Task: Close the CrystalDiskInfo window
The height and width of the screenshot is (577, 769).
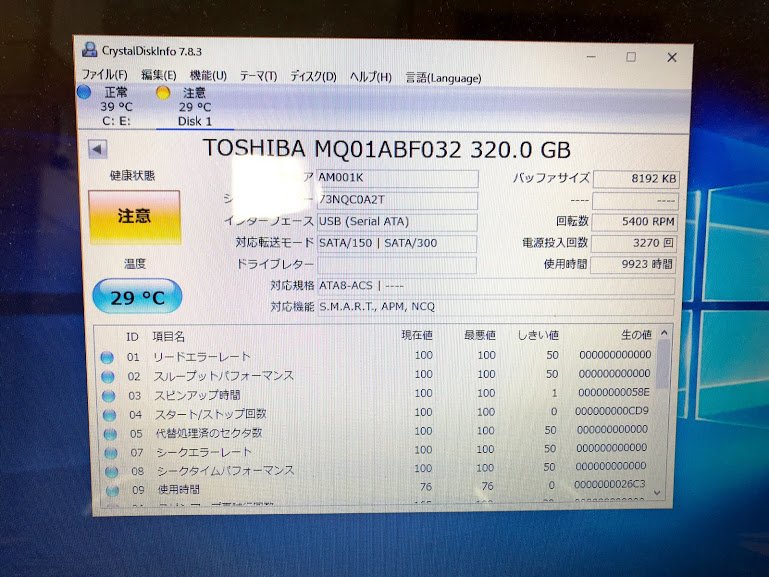Action: pyautogui.click(x=672, y=58)
